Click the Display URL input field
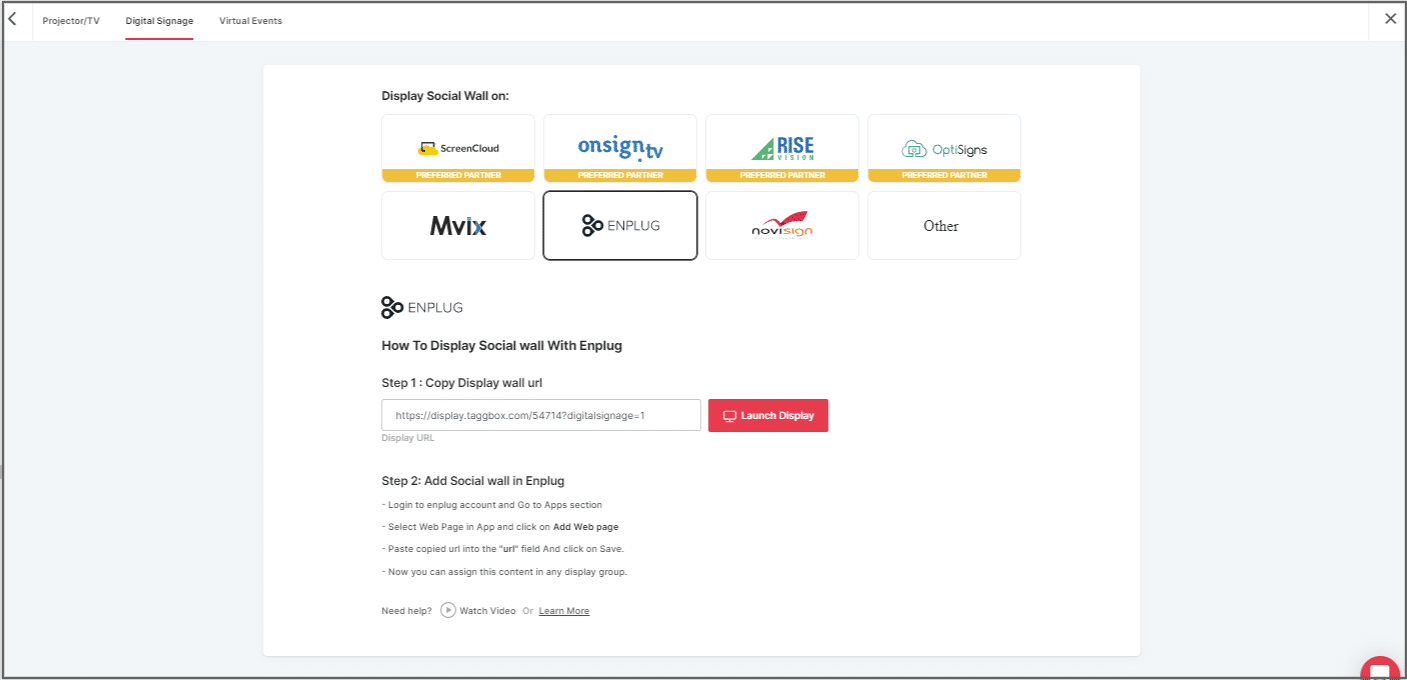Screen dimensions: 1407x680 540,416
